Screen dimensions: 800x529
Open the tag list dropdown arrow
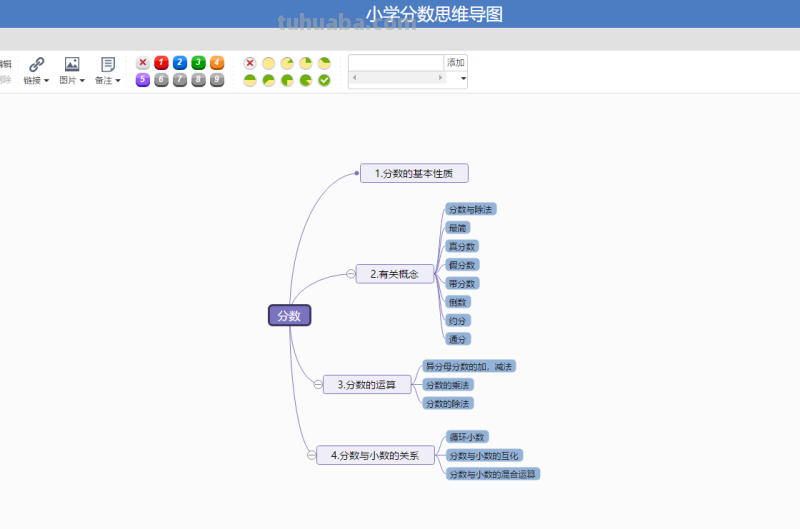(463, 79)
